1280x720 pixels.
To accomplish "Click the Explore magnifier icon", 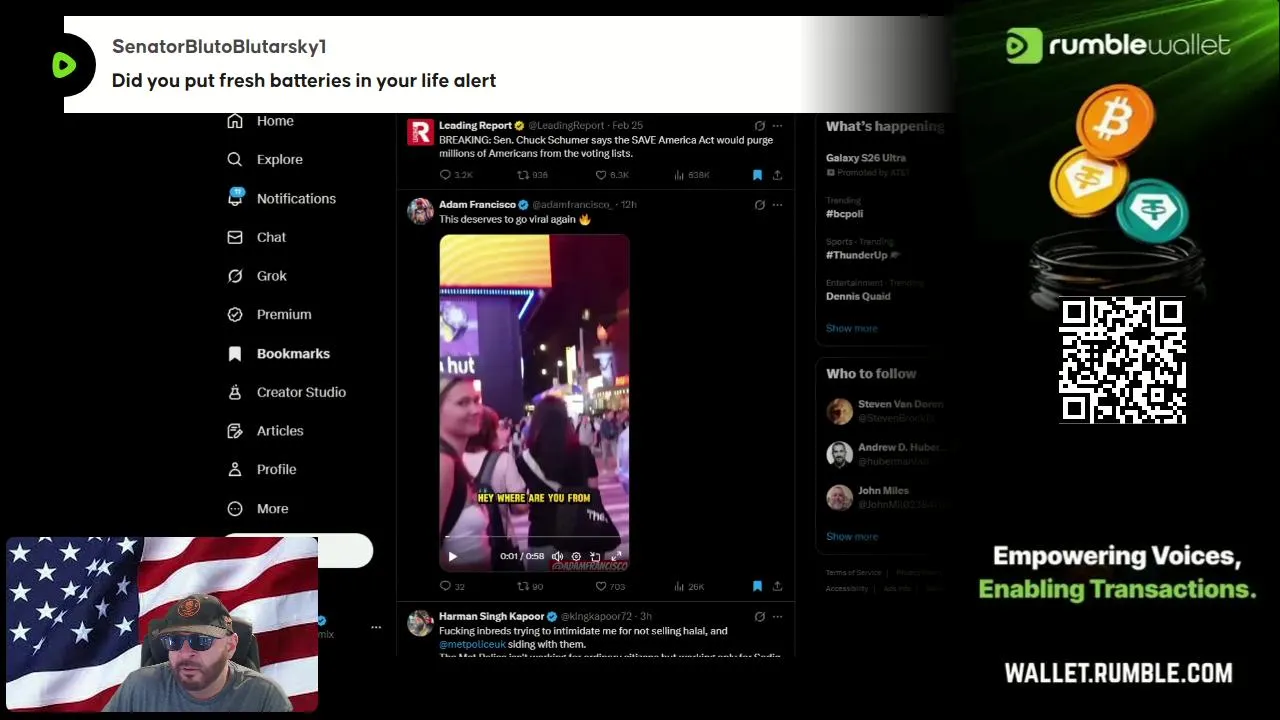I will [x=235, y=159].
